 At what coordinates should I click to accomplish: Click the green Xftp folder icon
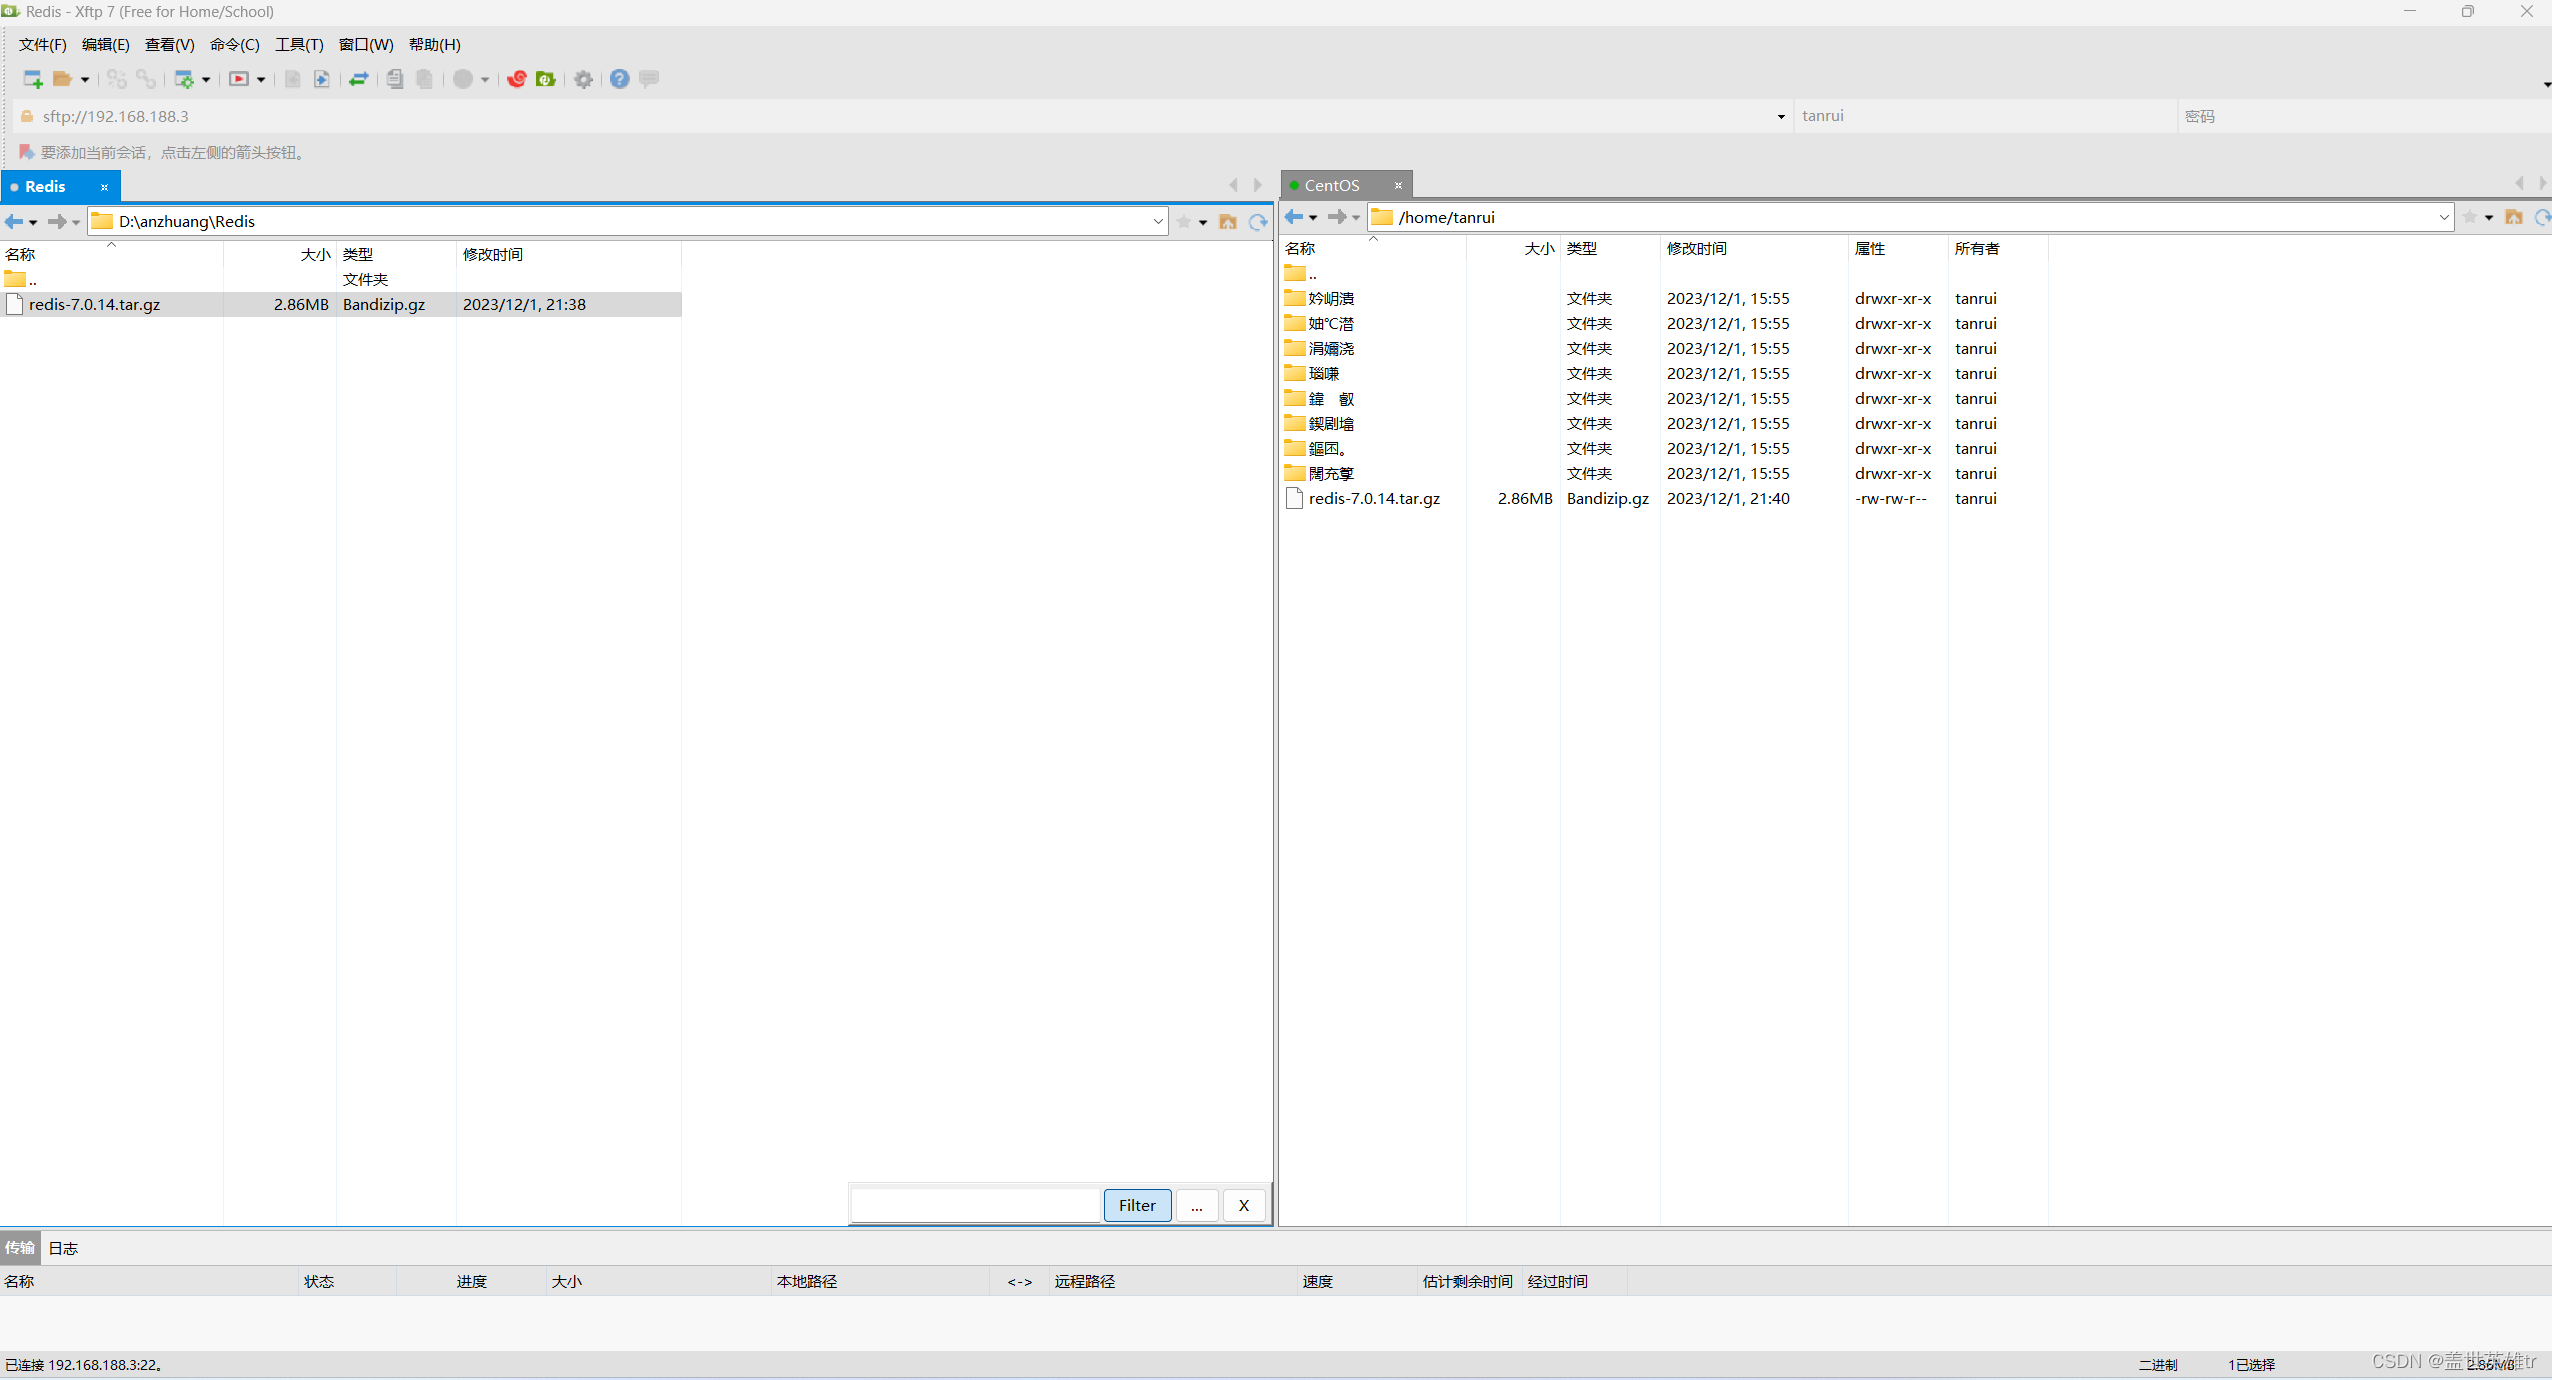(545, 79)
